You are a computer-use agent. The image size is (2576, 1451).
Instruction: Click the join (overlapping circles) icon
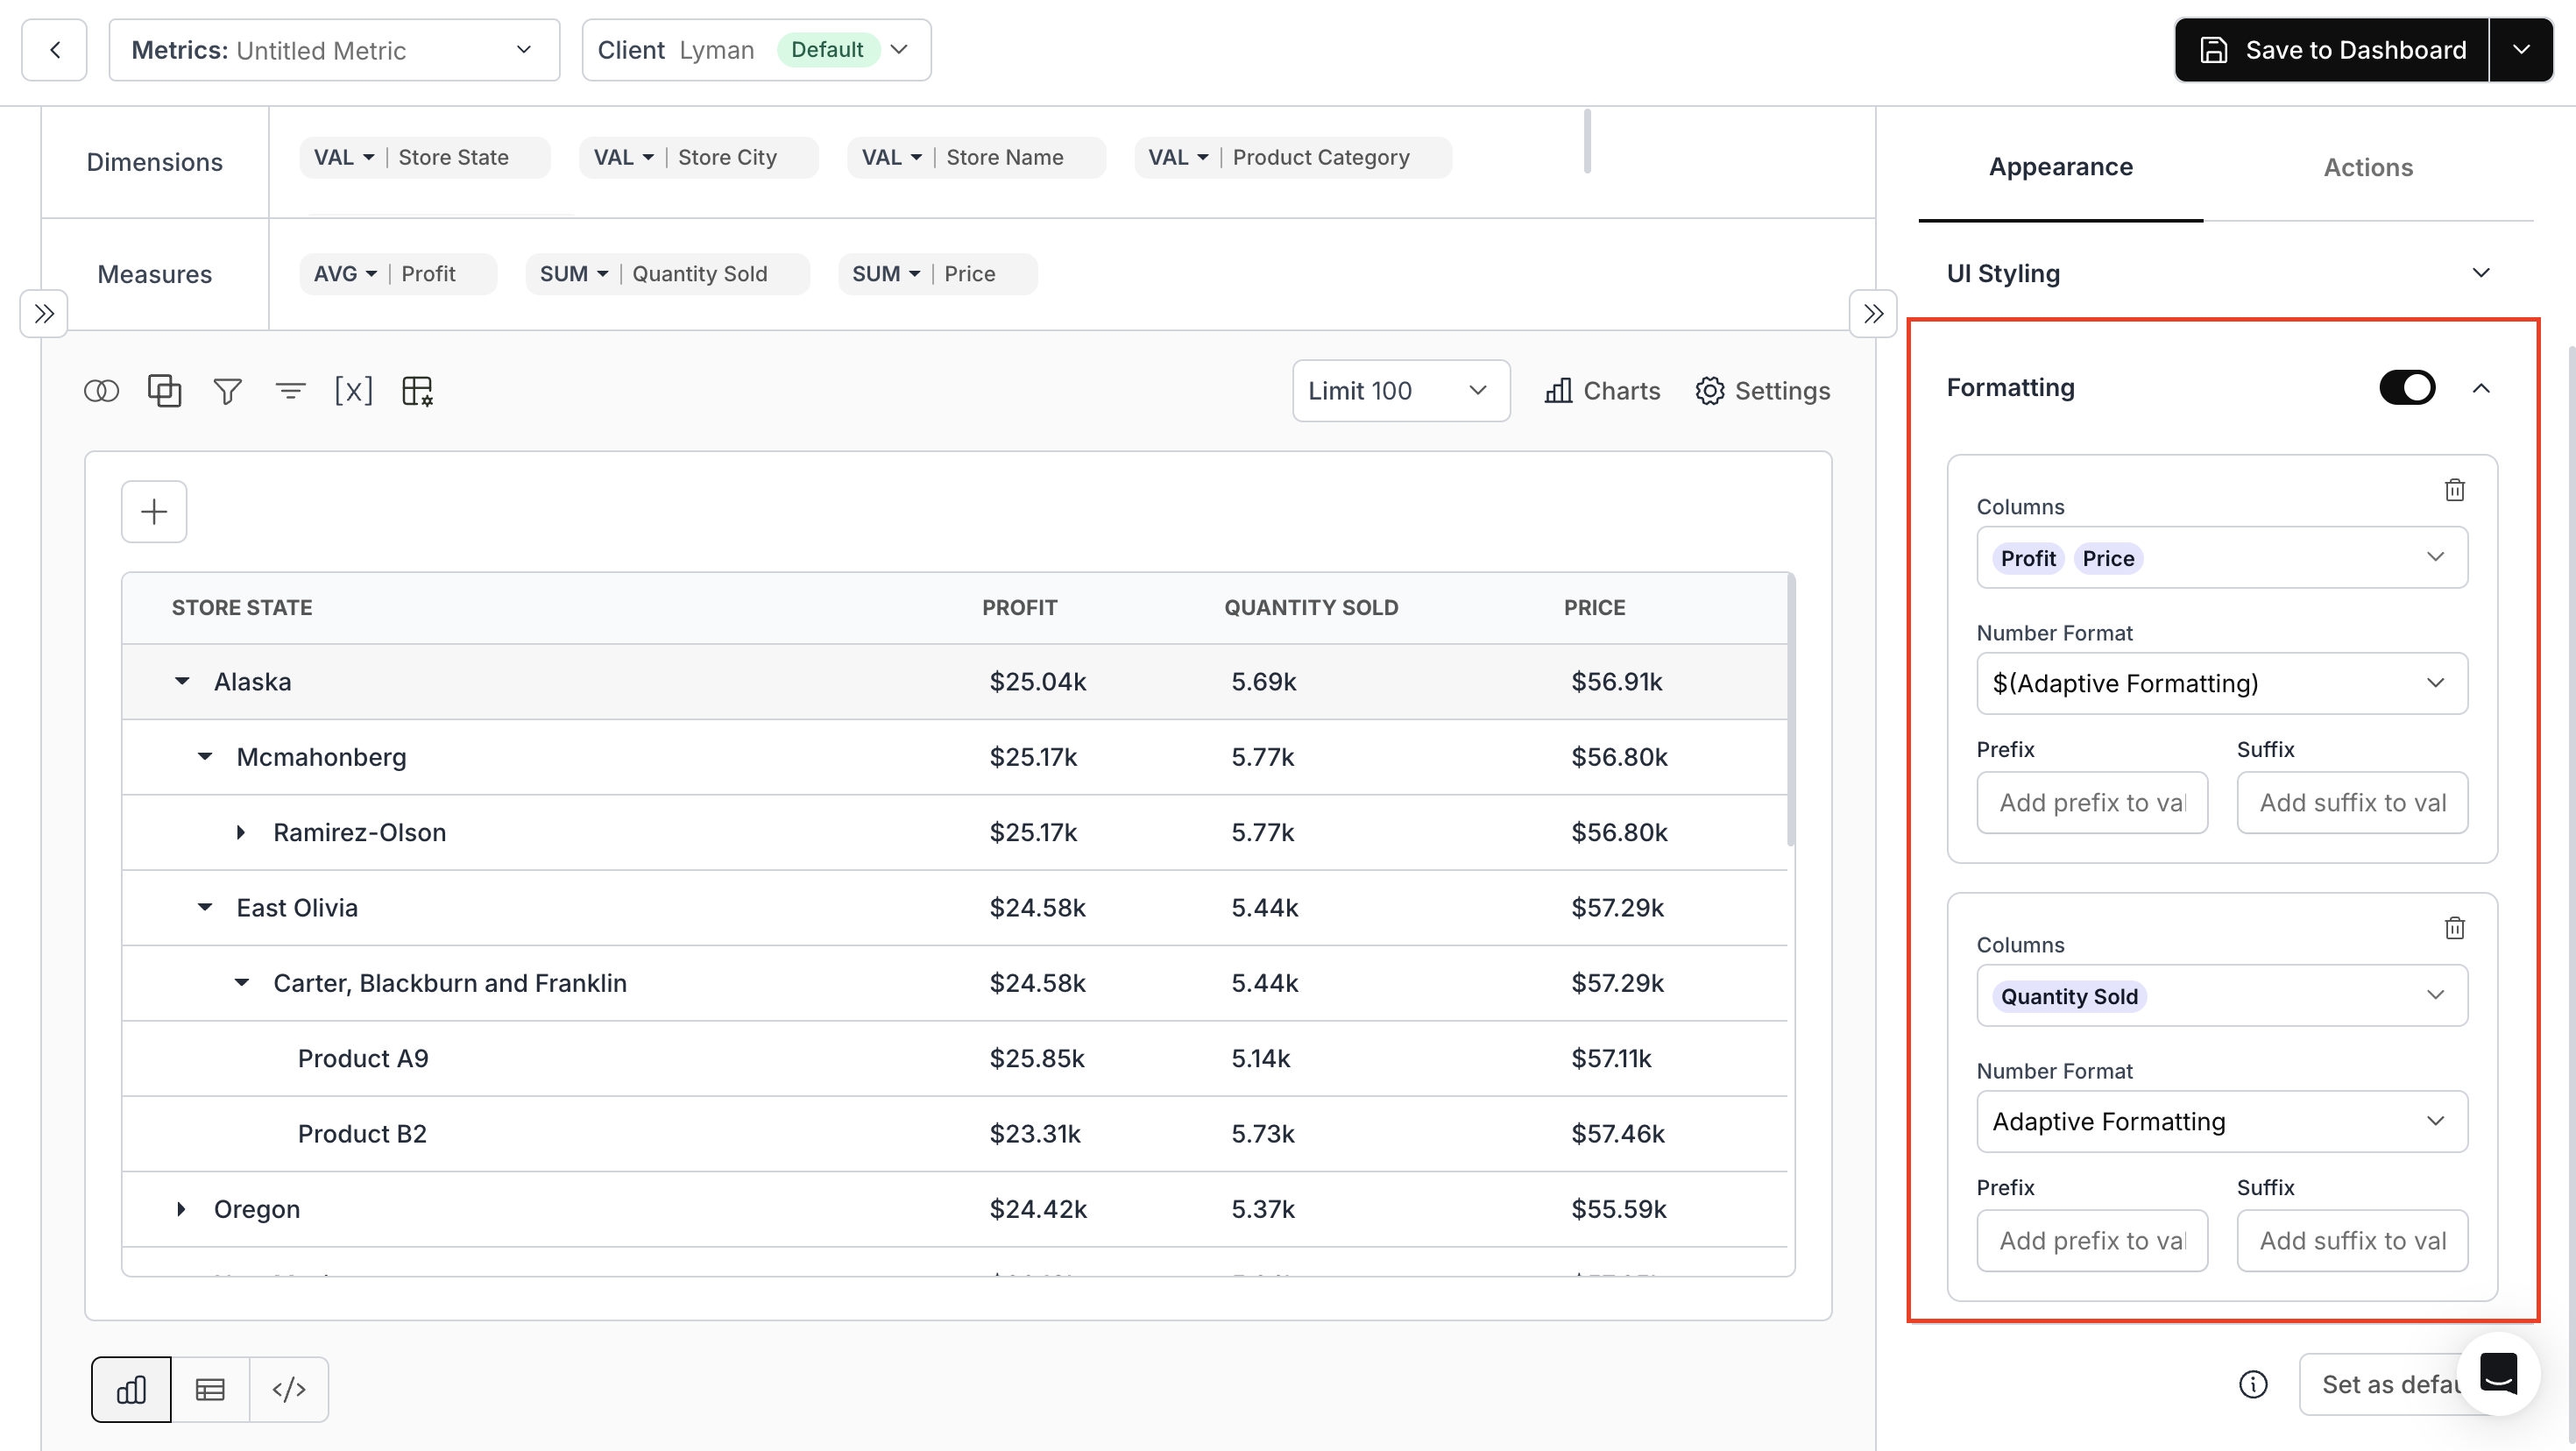click(x=101, y=391)
